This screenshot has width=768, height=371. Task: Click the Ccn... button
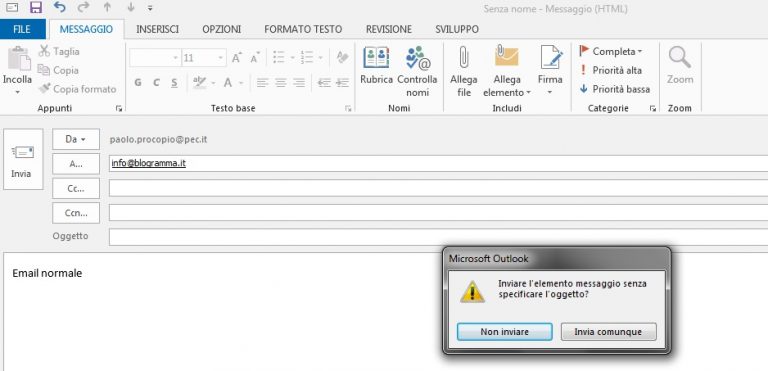point(76,213)
